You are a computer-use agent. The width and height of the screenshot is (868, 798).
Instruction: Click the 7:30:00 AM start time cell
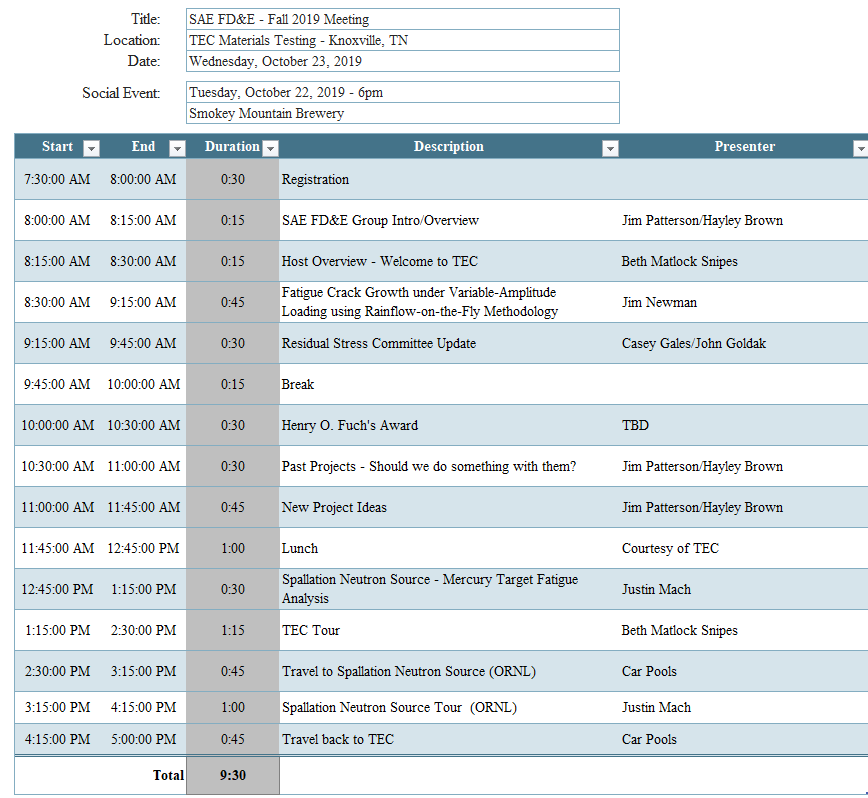57,180
